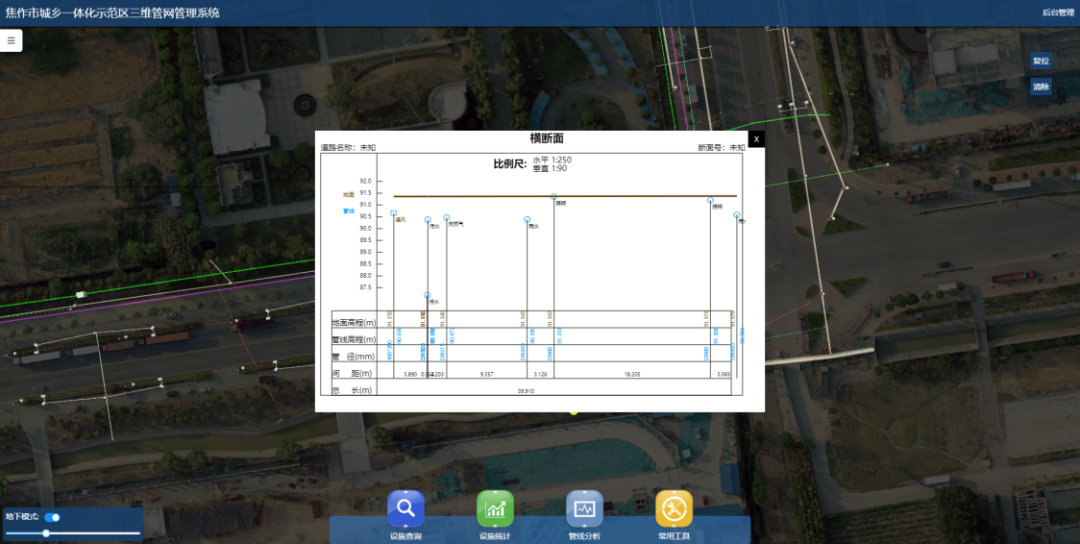Click the lowest pipe marker near 87.5
Viewport: 1080px width, 544px height.
427,295
